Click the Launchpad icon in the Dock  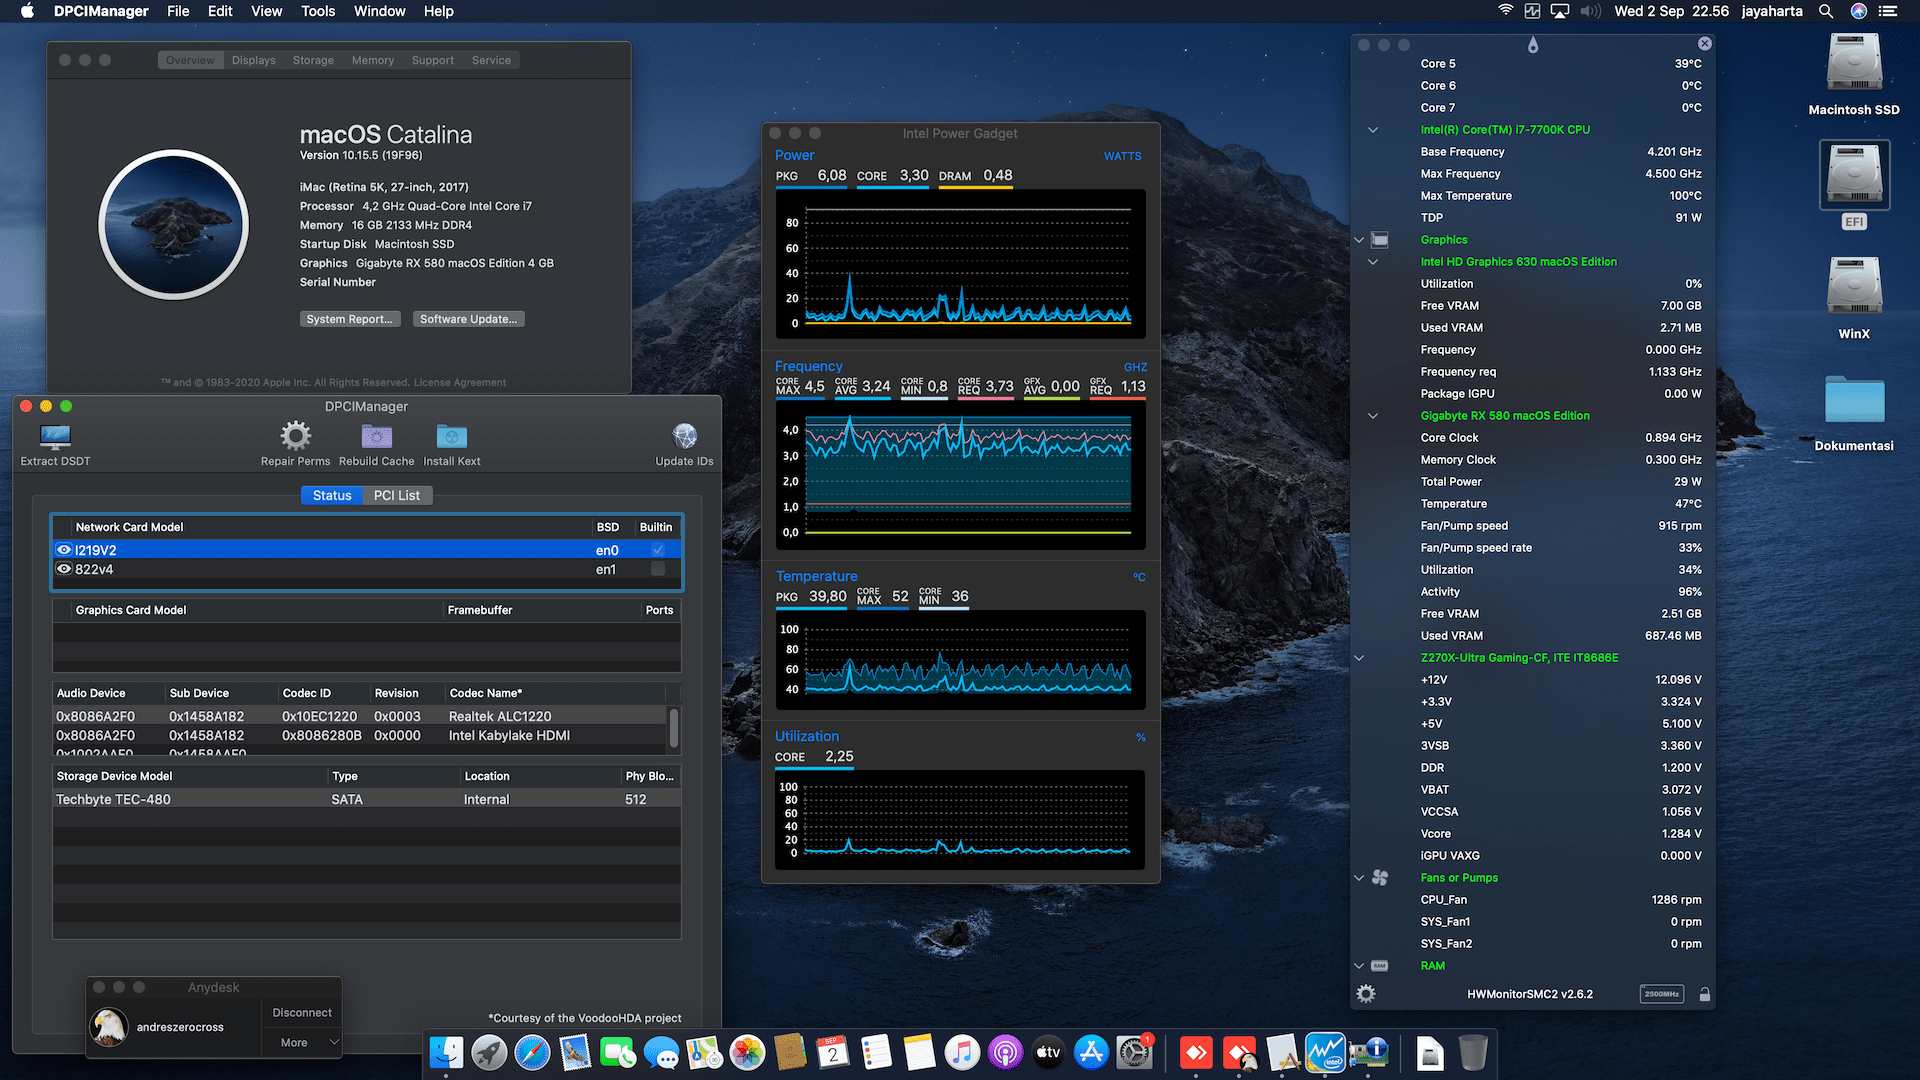click(x=489, y=1052)
